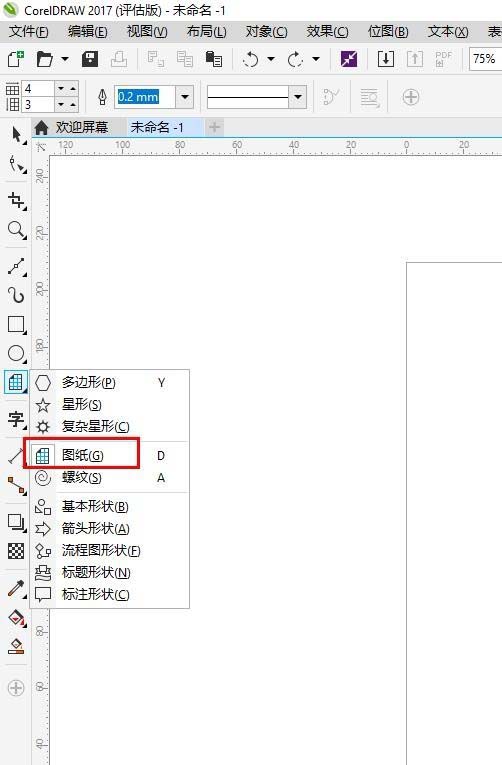The height and width of the screenshot is (765, 502).
Task: Open the 文本(X) menu
Action: [x=448, y=32]
